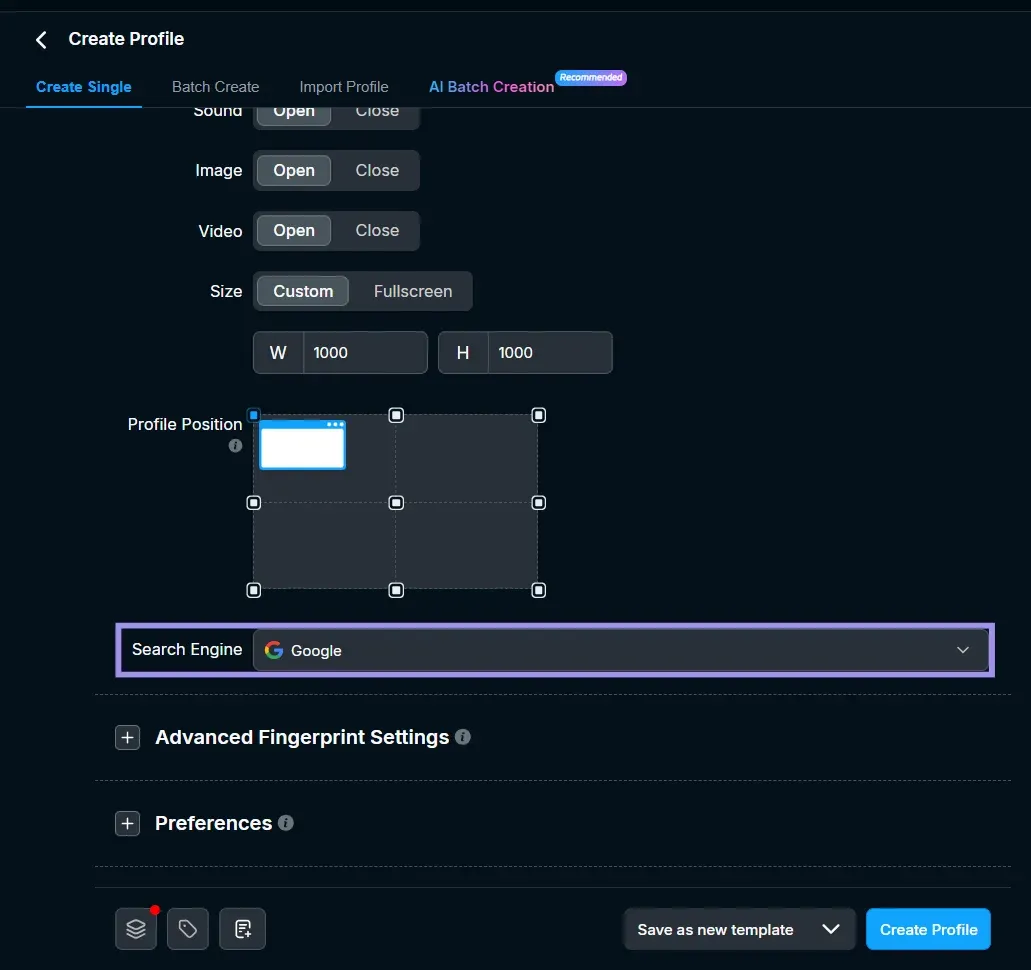Open the layers stack icon in bottom toolbar
The width and height of the screenshot is (1031, 970).
tap(136, 929)
